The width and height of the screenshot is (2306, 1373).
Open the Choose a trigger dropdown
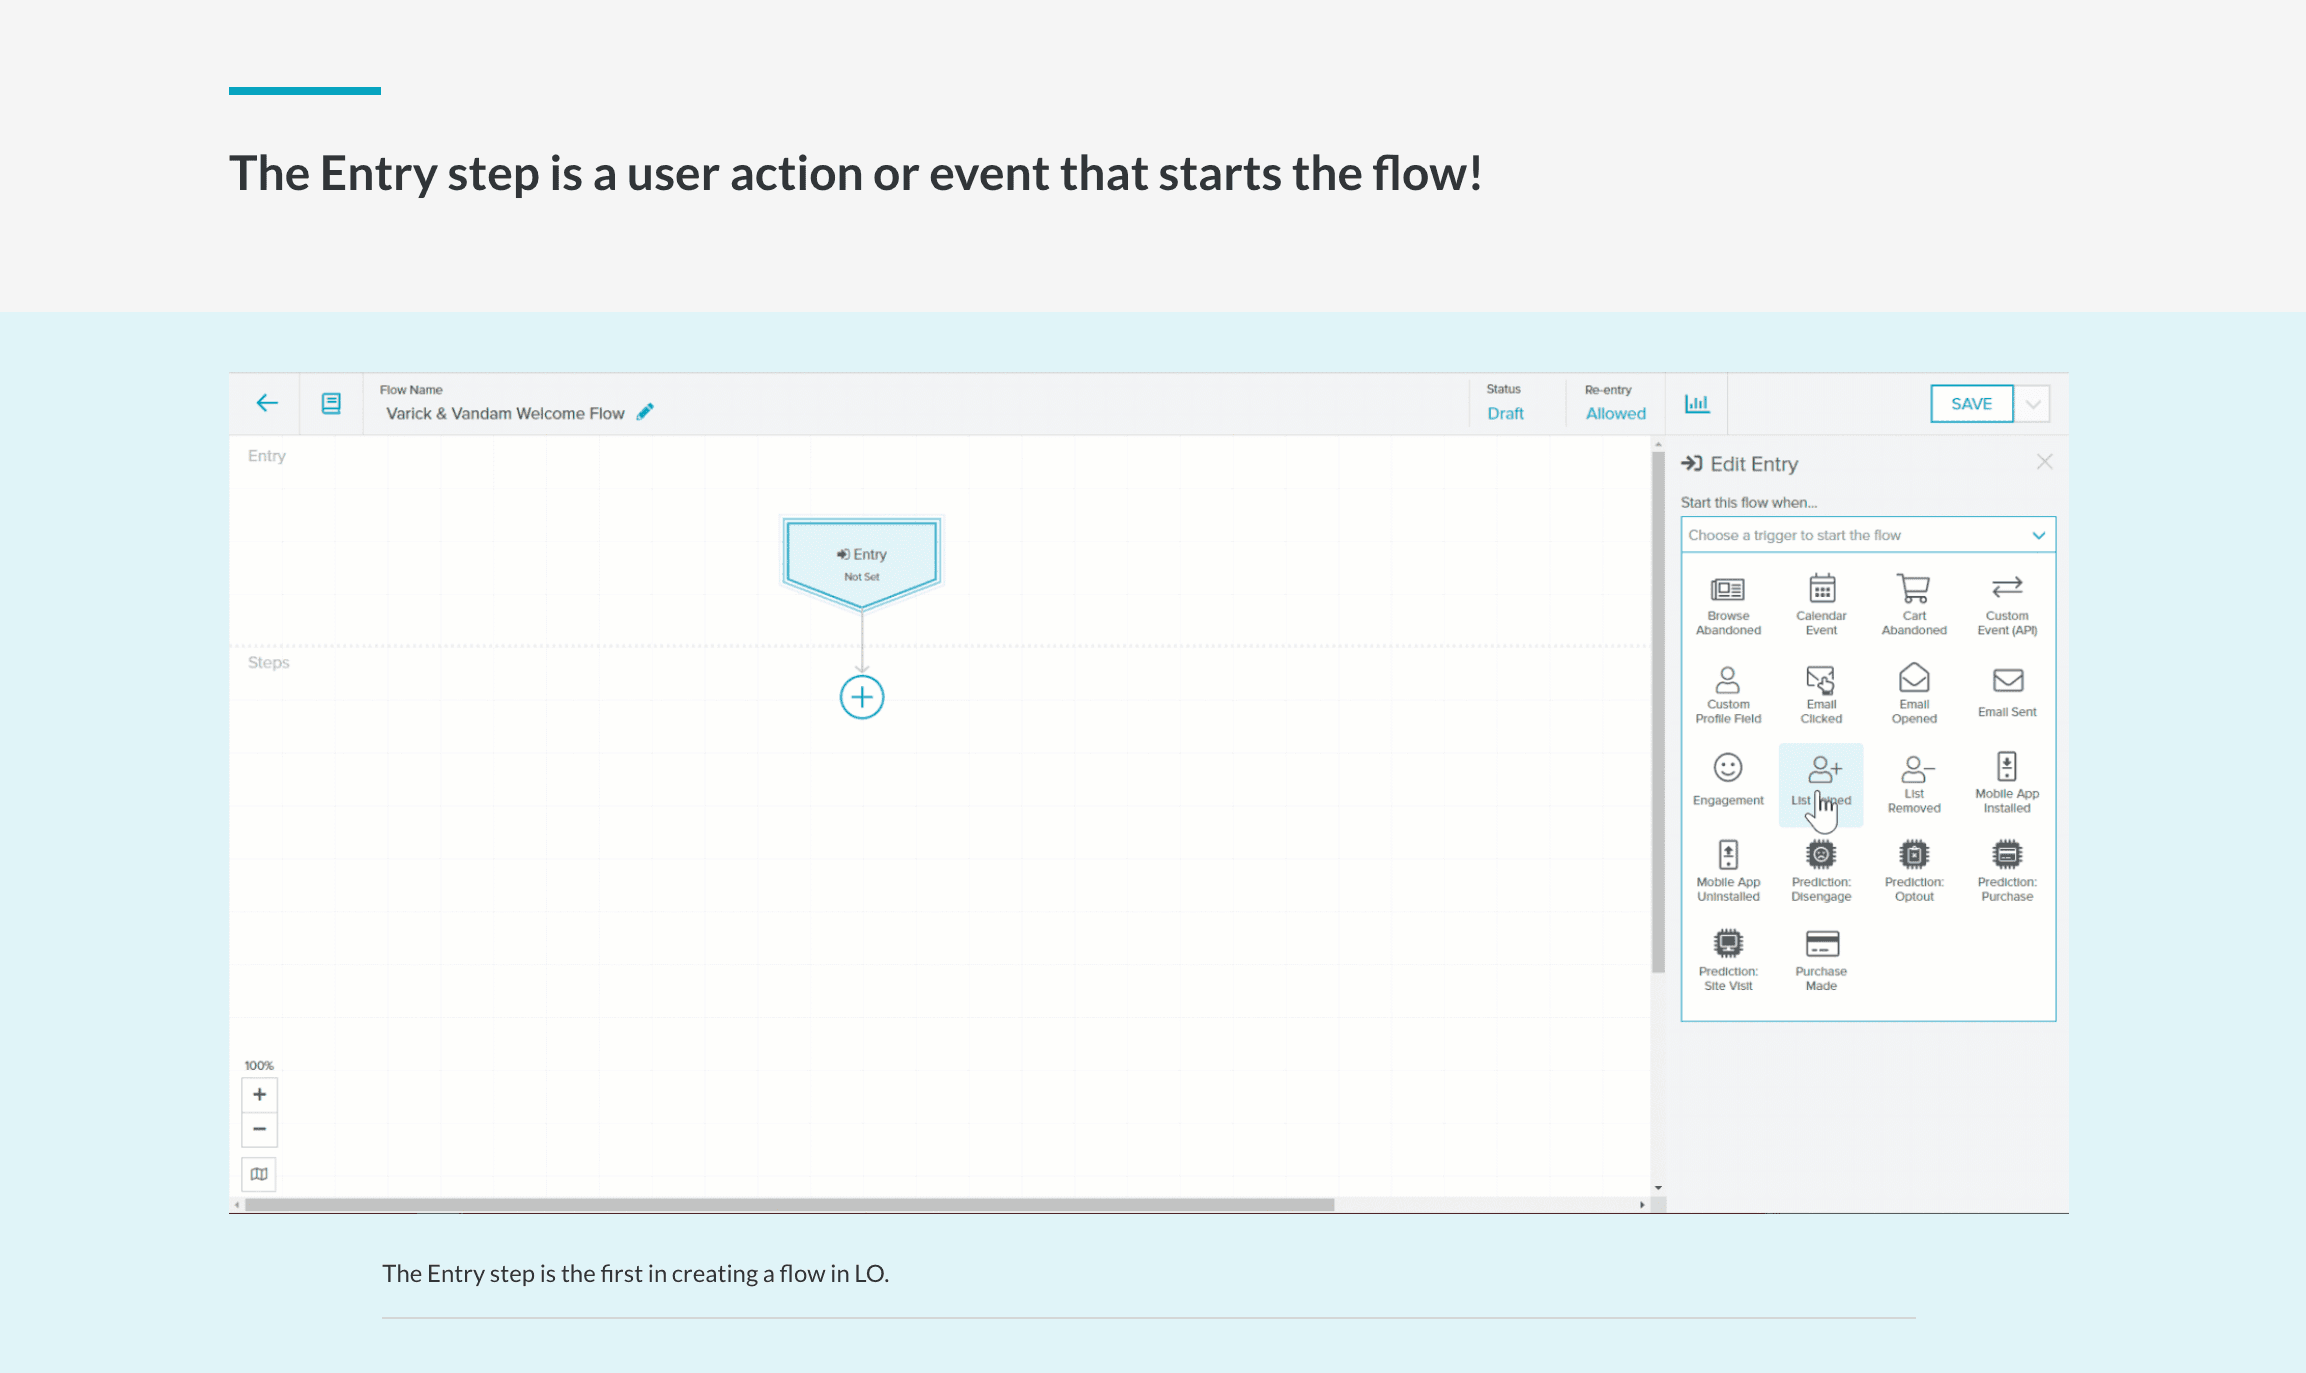(1867, 535)
